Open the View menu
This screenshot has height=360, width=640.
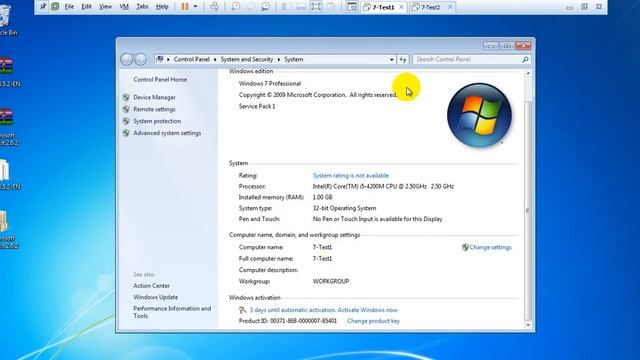(105, 7)
